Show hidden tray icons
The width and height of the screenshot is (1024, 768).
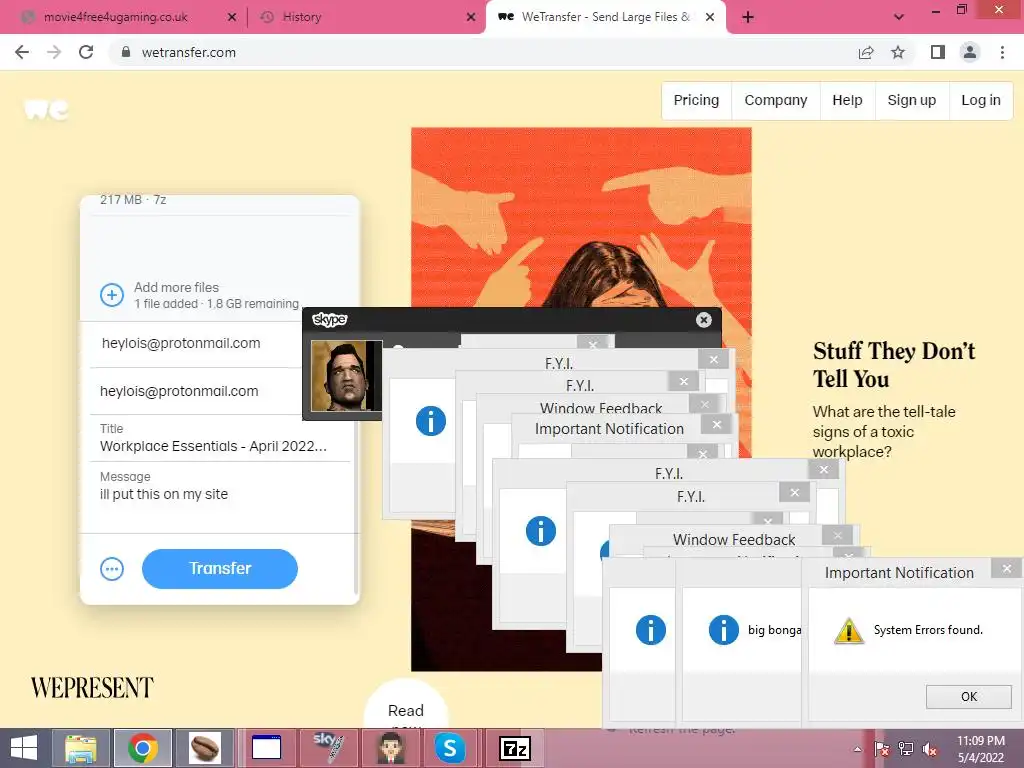(857, 749)
